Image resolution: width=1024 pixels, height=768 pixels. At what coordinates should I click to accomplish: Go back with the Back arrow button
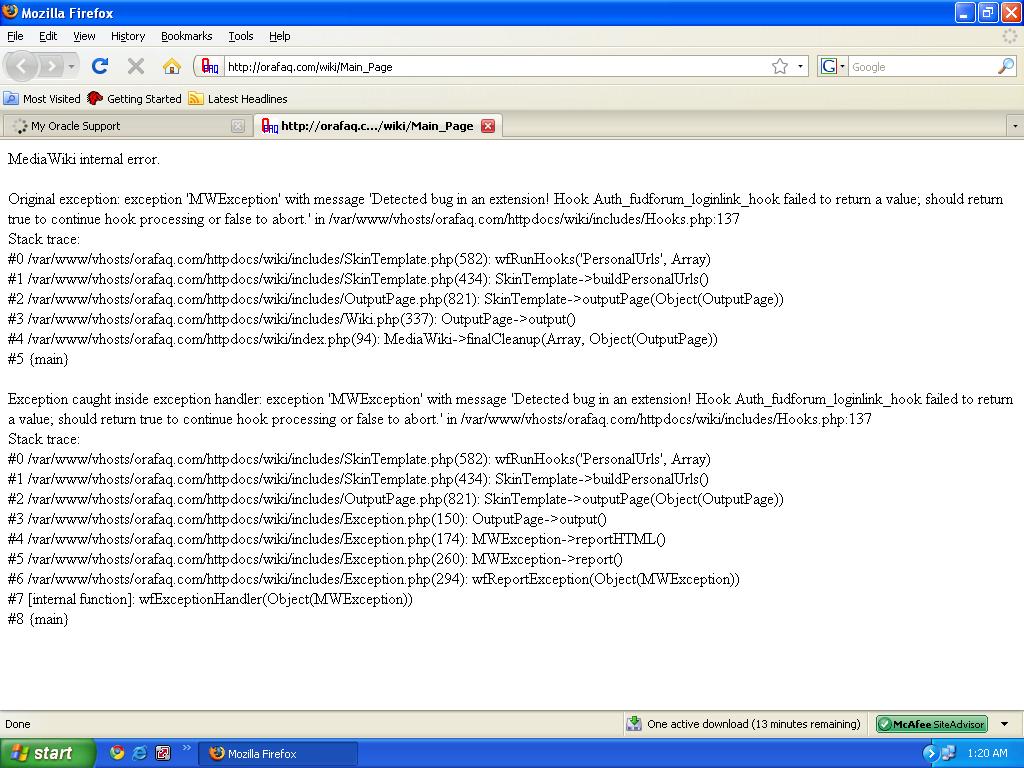click(22, 66)
